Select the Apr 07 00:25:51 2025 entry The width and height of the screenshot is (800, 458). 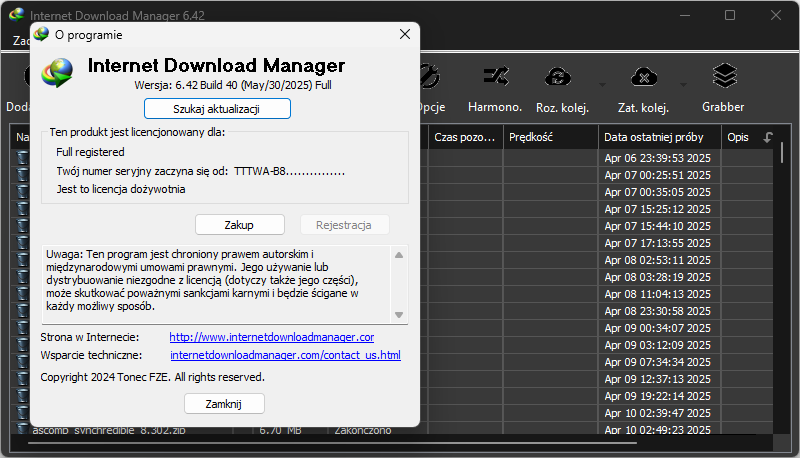point(658,175)
